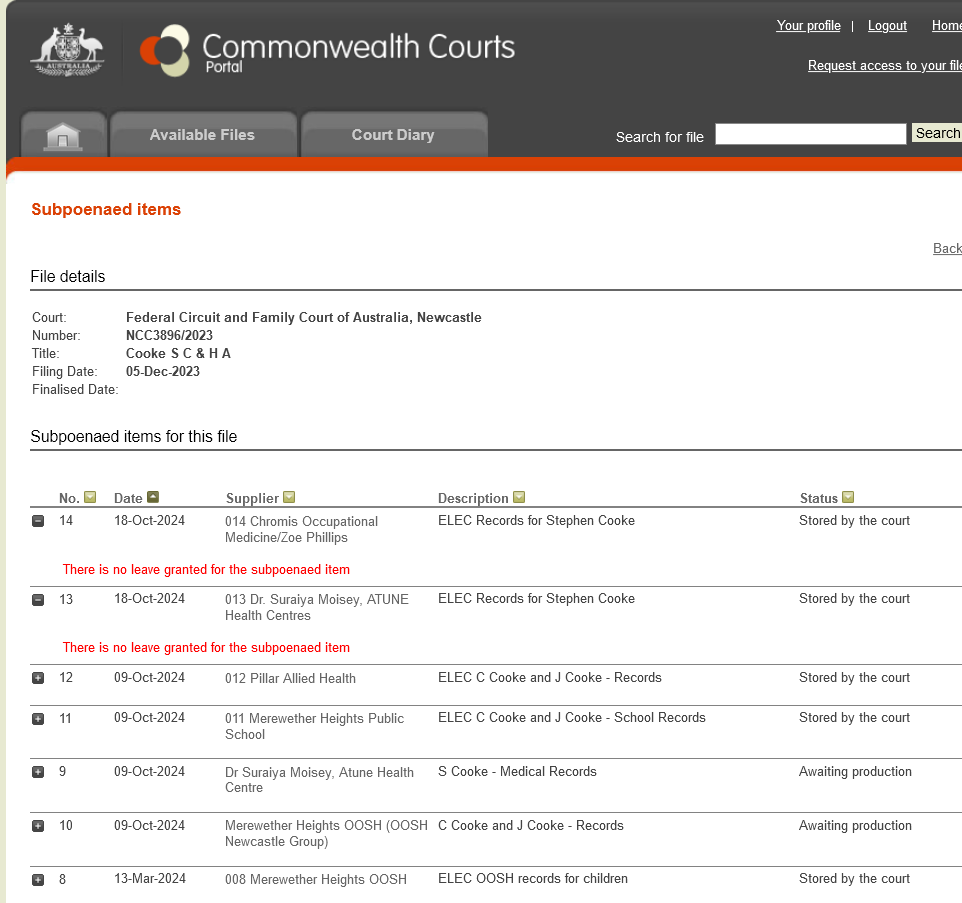The width and height of the screenshot is (962, 903).
Task: Expand item 10 Merewether Heights OOSH row
Action: click(x=38, y=826)
